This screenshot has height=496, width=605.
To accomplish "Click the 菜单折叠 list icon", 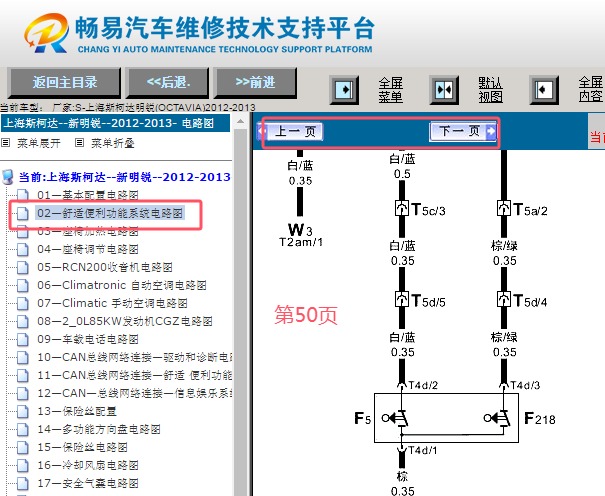I will coord(79,143).
